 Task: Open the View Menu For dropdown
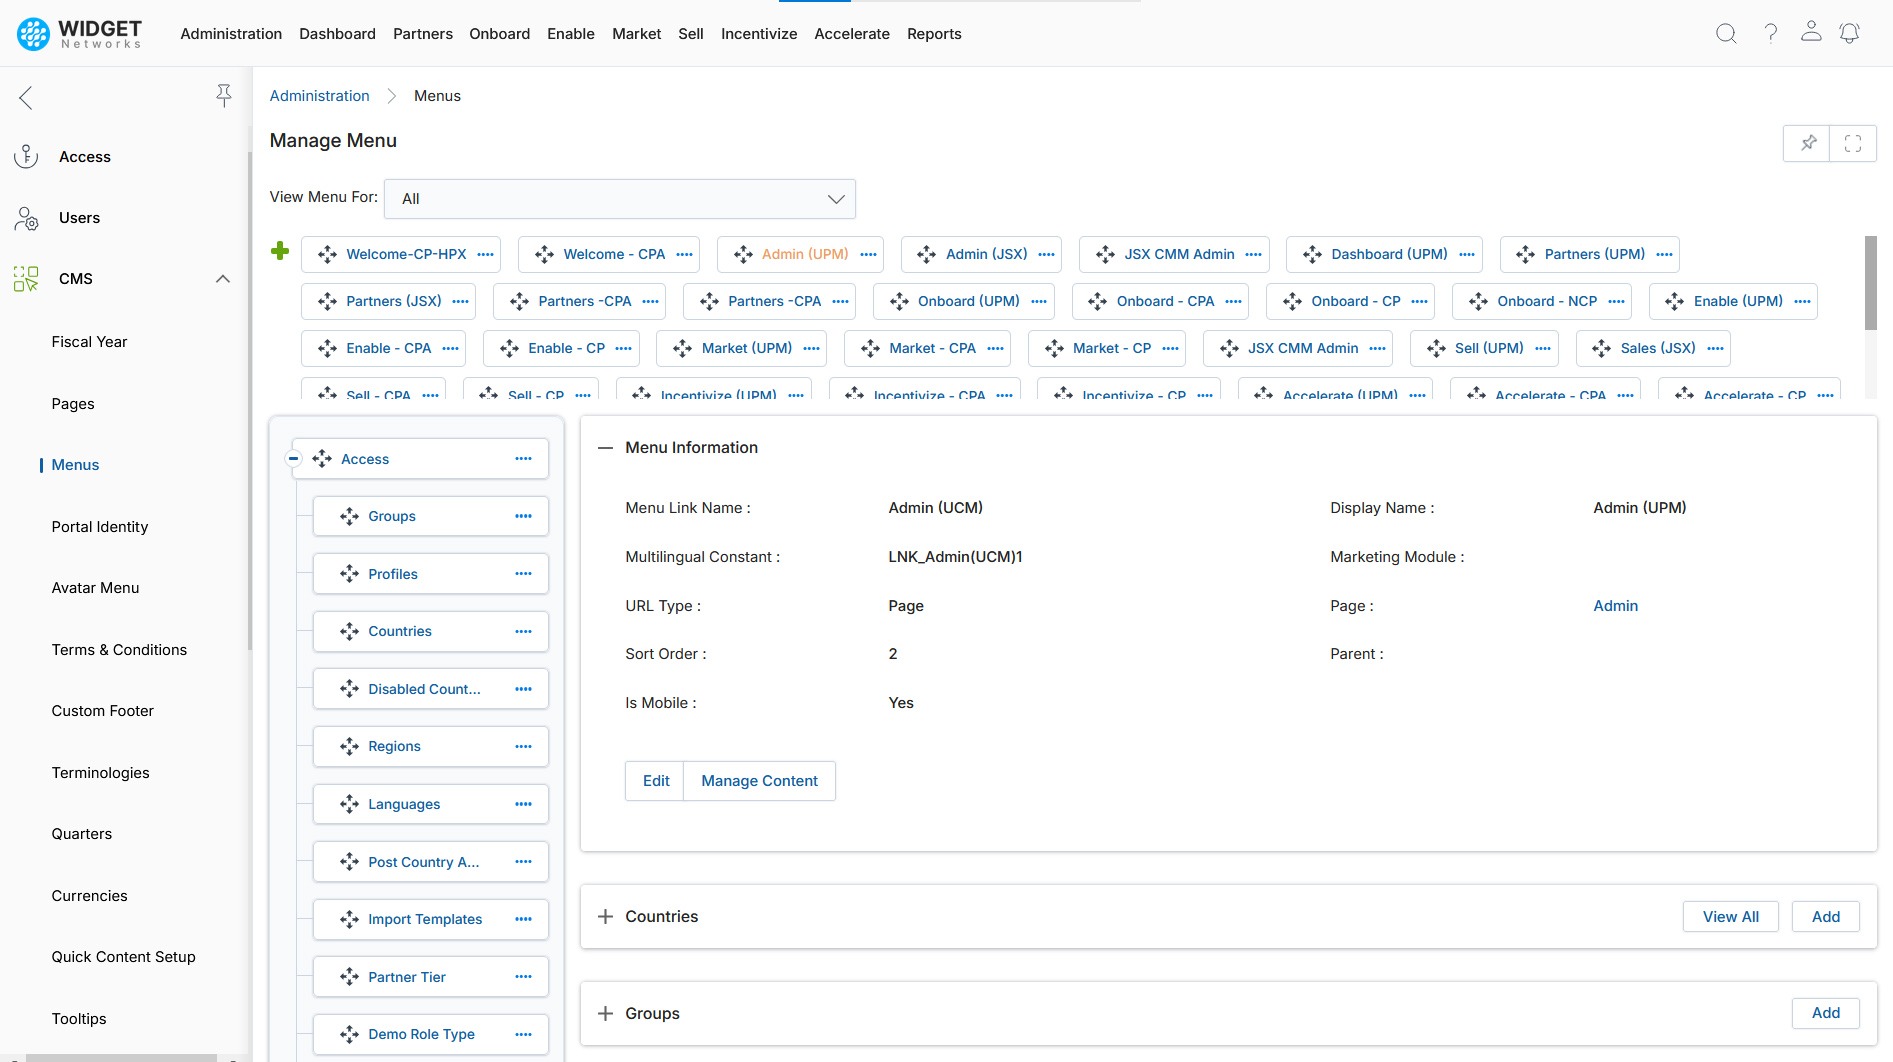(620, 199)
